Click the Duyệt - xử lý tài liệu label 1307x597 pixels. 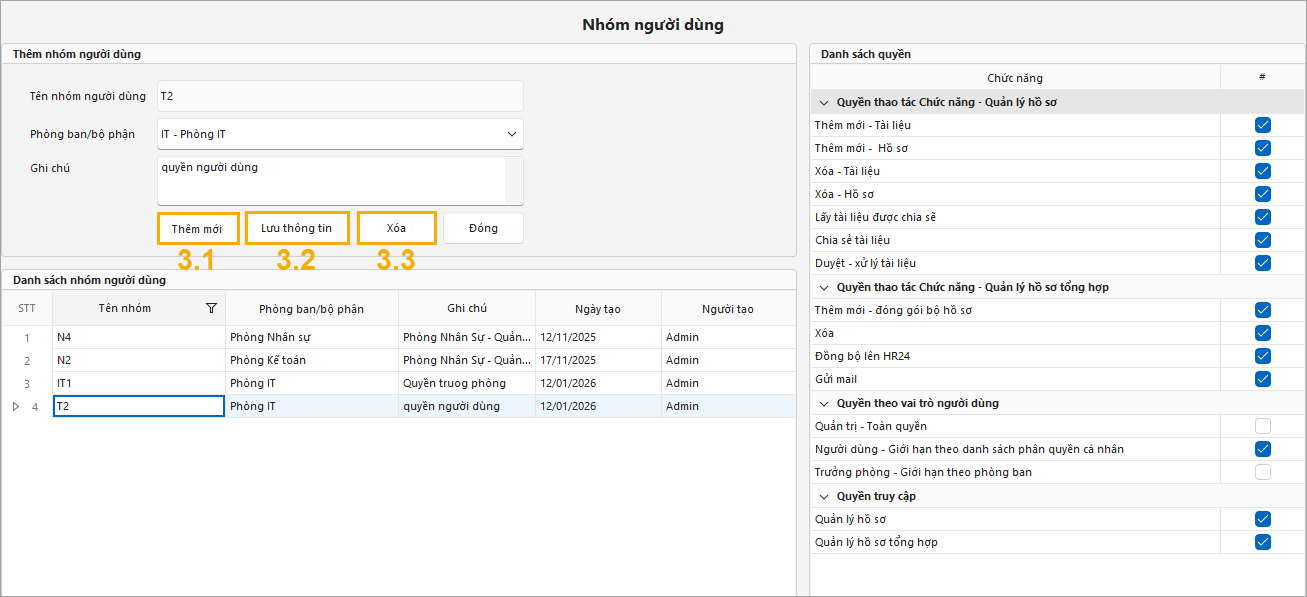point(865,263)
